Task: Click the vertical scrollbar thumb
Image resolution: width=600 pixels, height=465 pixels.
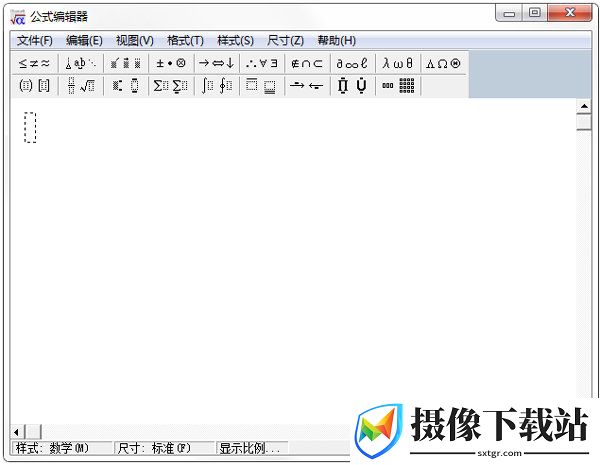Action: tap(584, 122)
